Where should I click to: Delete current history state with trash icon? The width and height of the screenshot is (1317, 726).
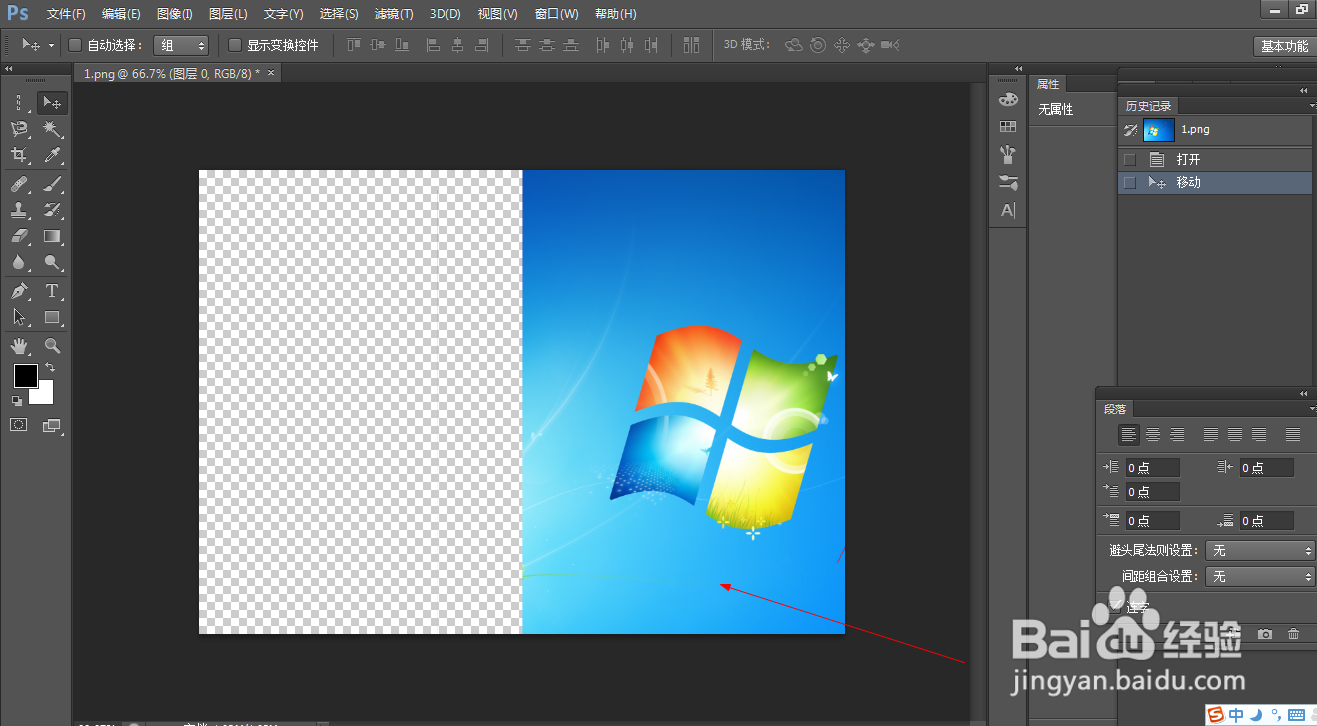tap(1294, 634)
